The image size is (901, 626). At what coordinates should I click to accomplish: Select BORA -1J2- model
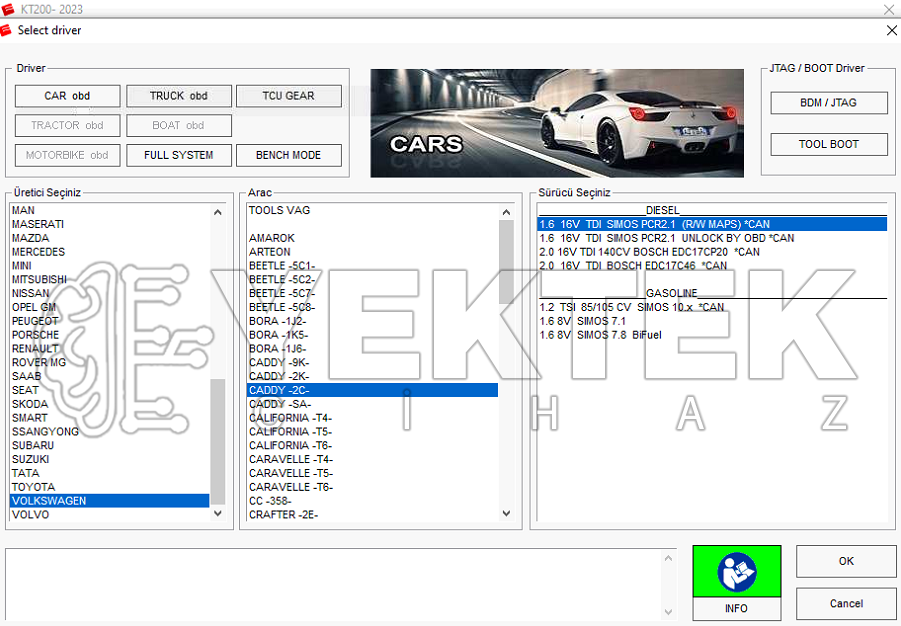click(x=372, y=321)
